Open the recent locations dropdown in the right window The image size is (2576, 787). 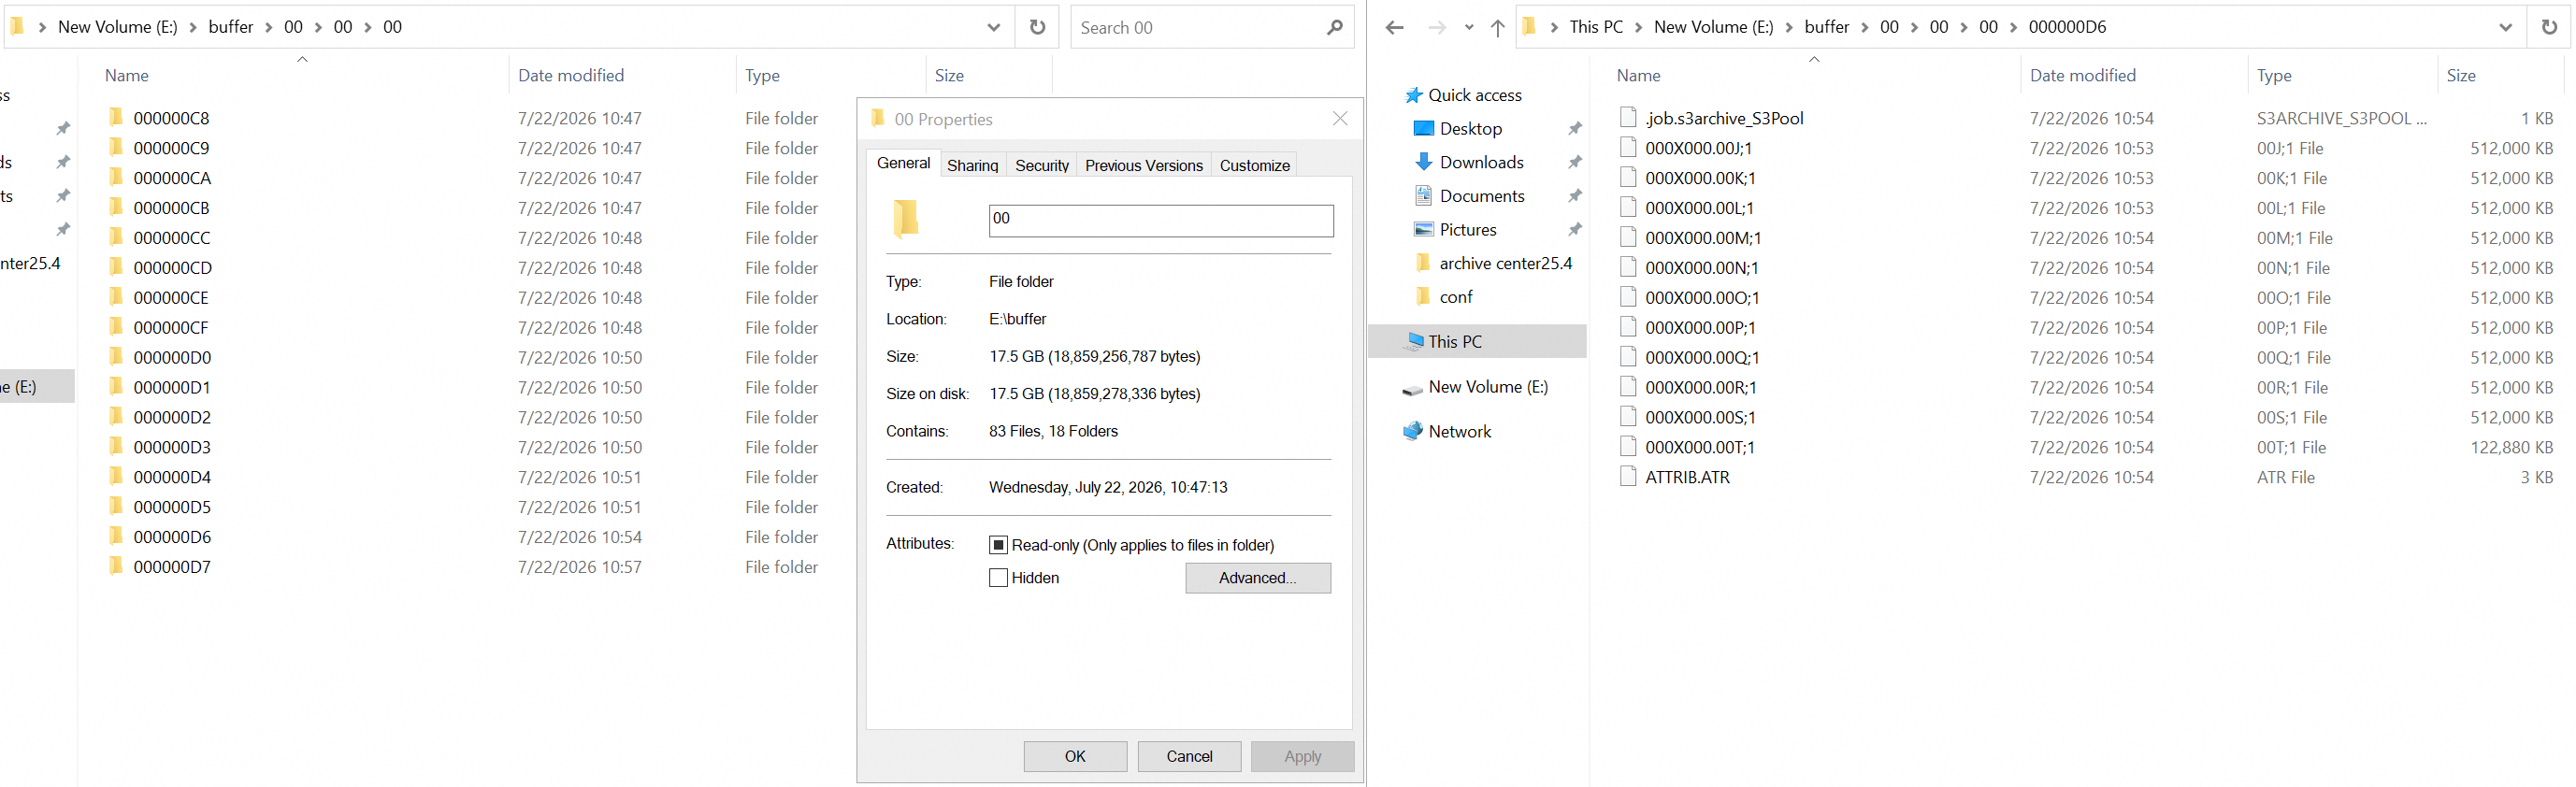click(x=1468, y=27)
